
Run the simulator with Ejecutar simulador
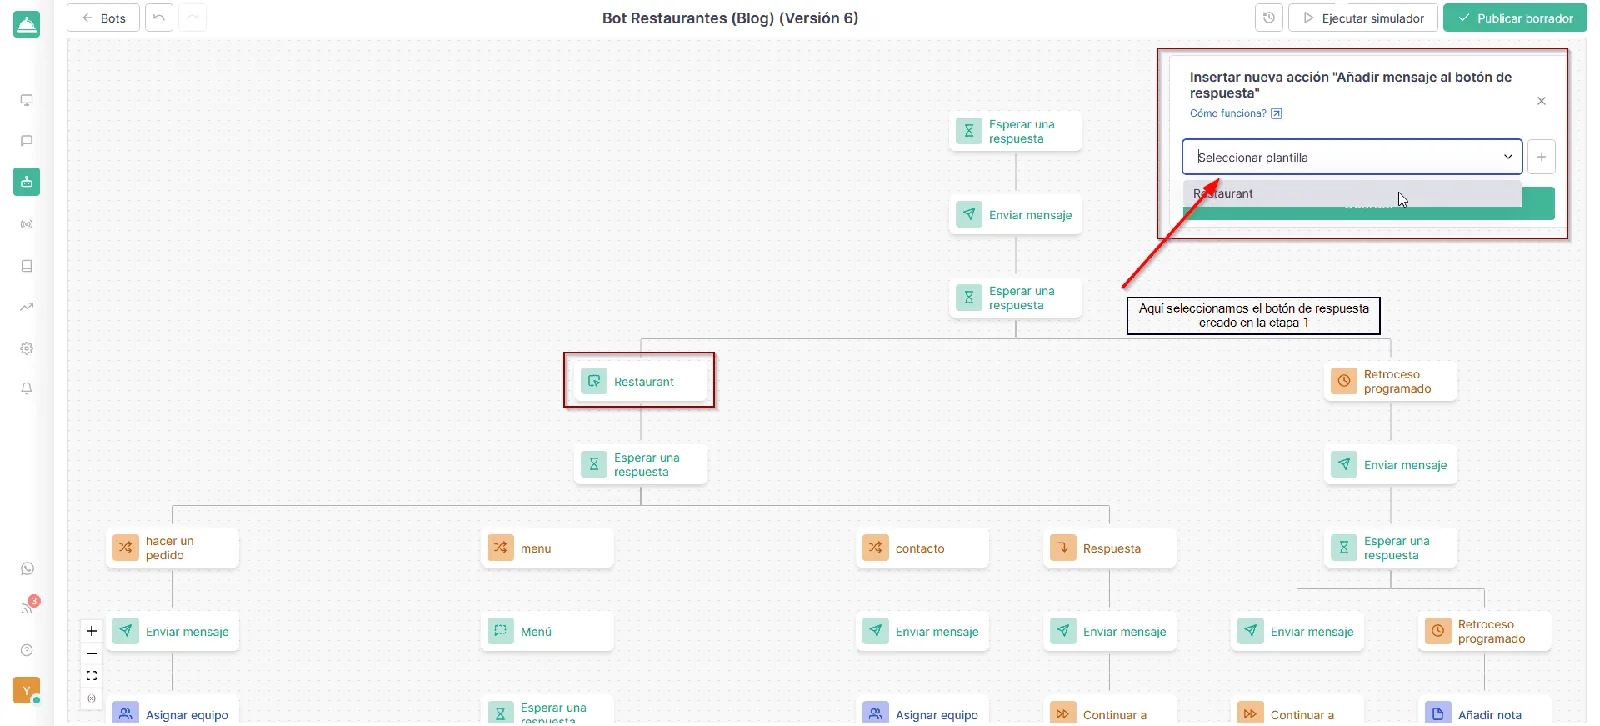pos(1363,18)
